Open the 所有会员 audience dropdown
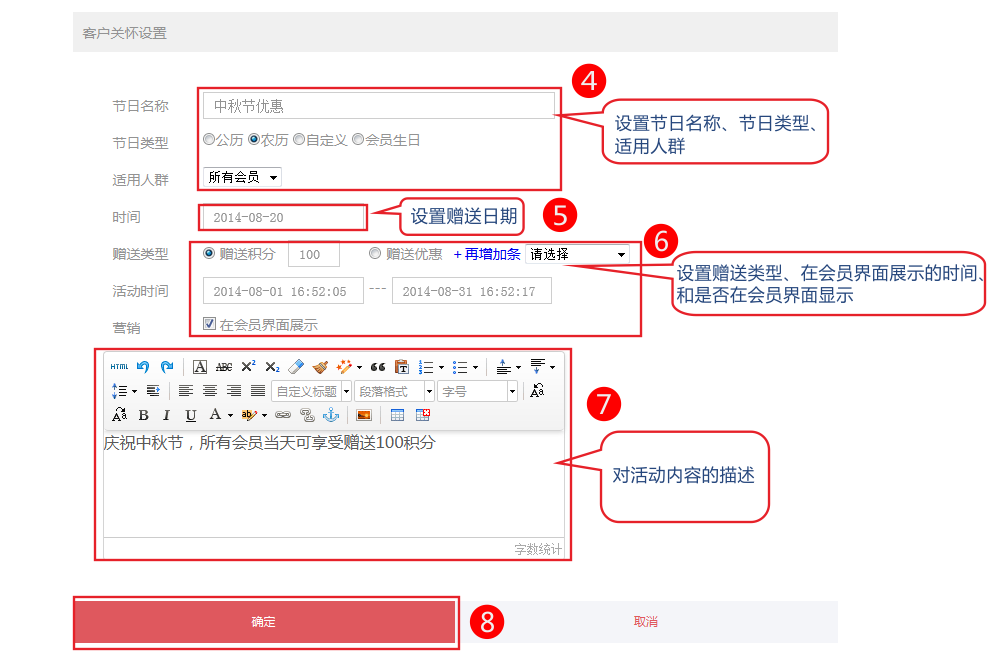 [242, 177]
